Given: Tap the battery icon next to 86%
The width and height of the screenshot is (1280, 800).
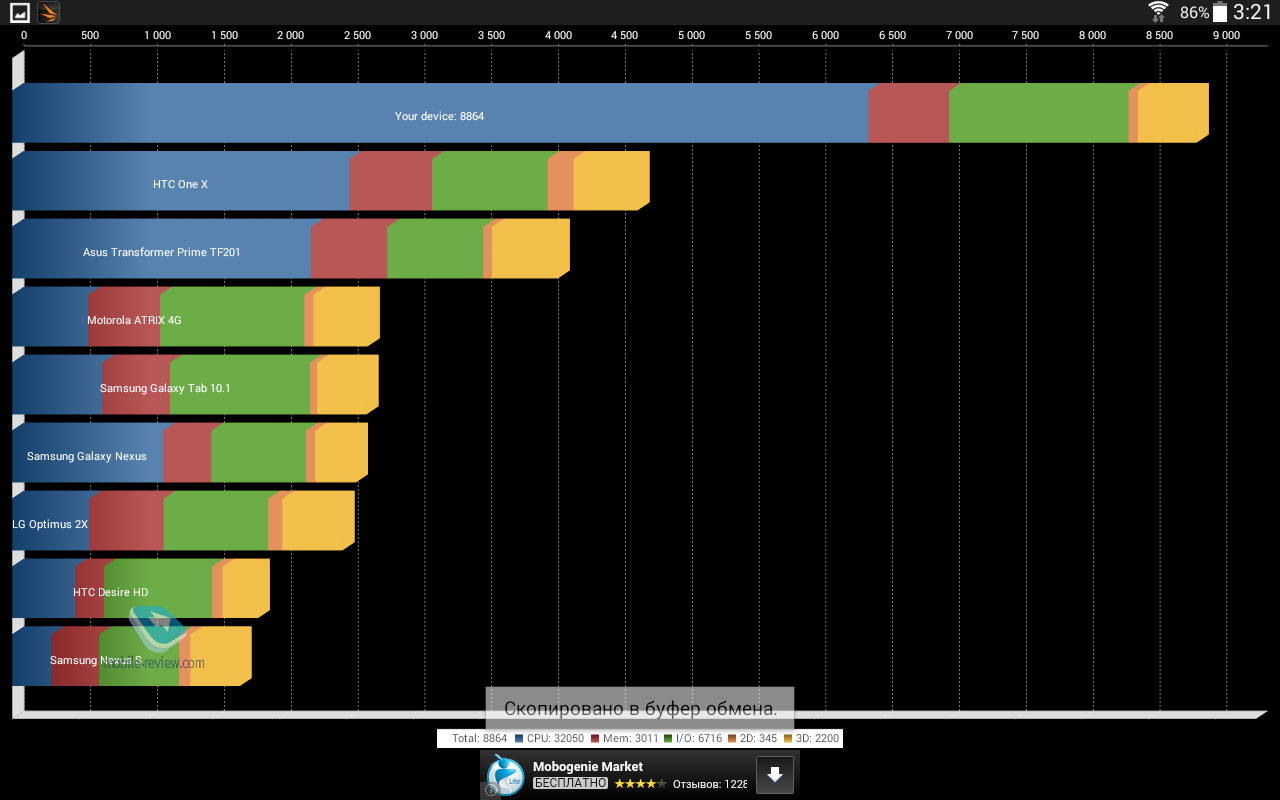Looking at the screenshot, I should pos(1220,12).
